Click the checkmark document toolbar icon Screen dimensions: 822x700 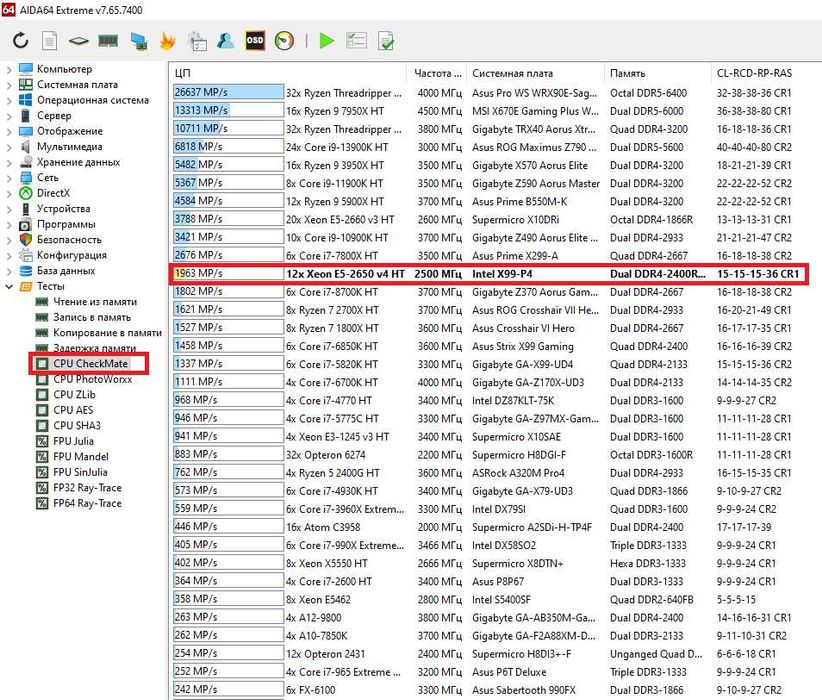click(x=386, y=41)
